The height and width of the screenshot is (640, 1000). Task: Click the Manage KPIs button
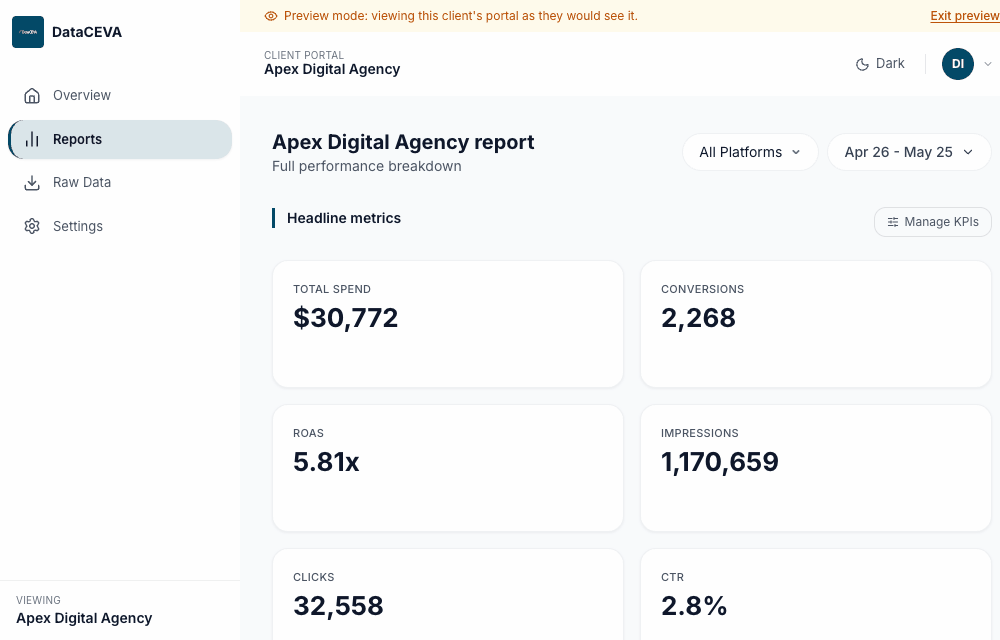[932, 222]
